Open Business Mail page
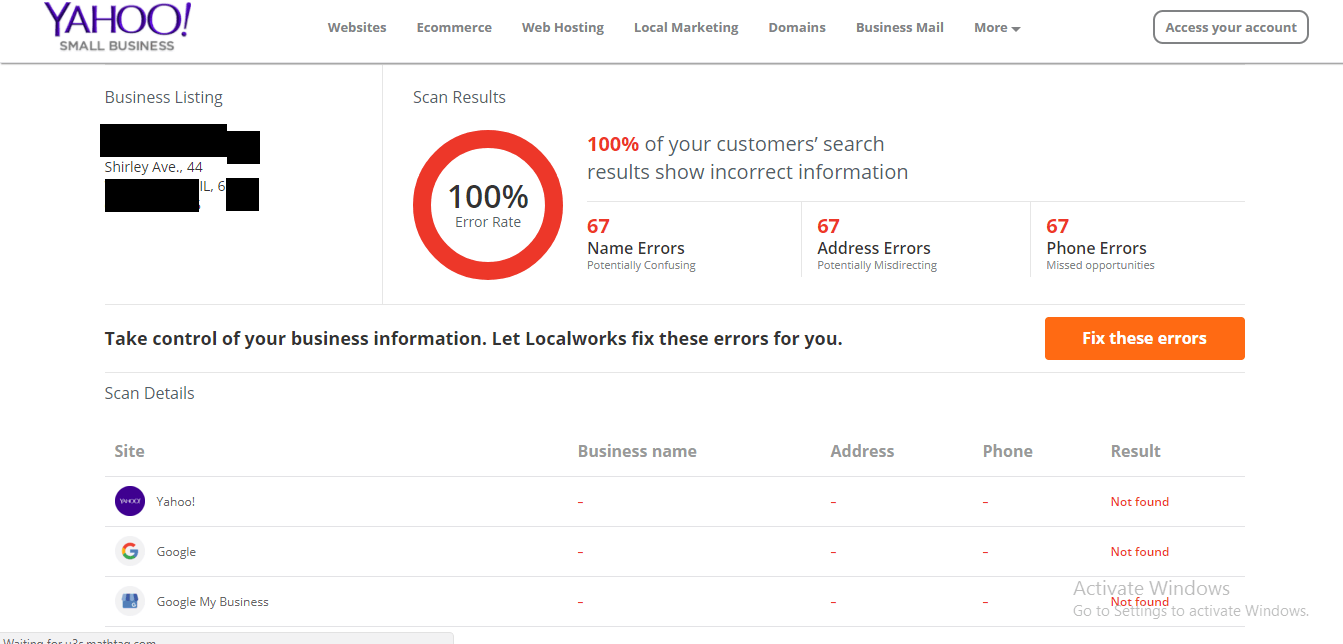Image resolution: width=1343 pixels, height=644 pixels. point(900,27)
